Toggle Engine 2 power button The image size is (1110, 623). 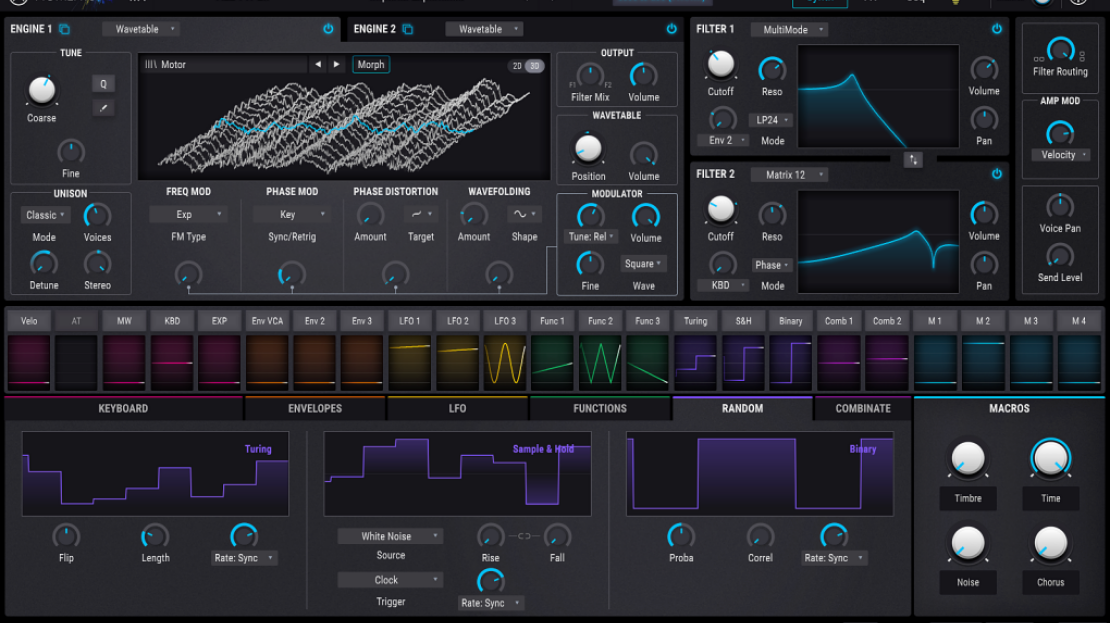coord(671,29)
